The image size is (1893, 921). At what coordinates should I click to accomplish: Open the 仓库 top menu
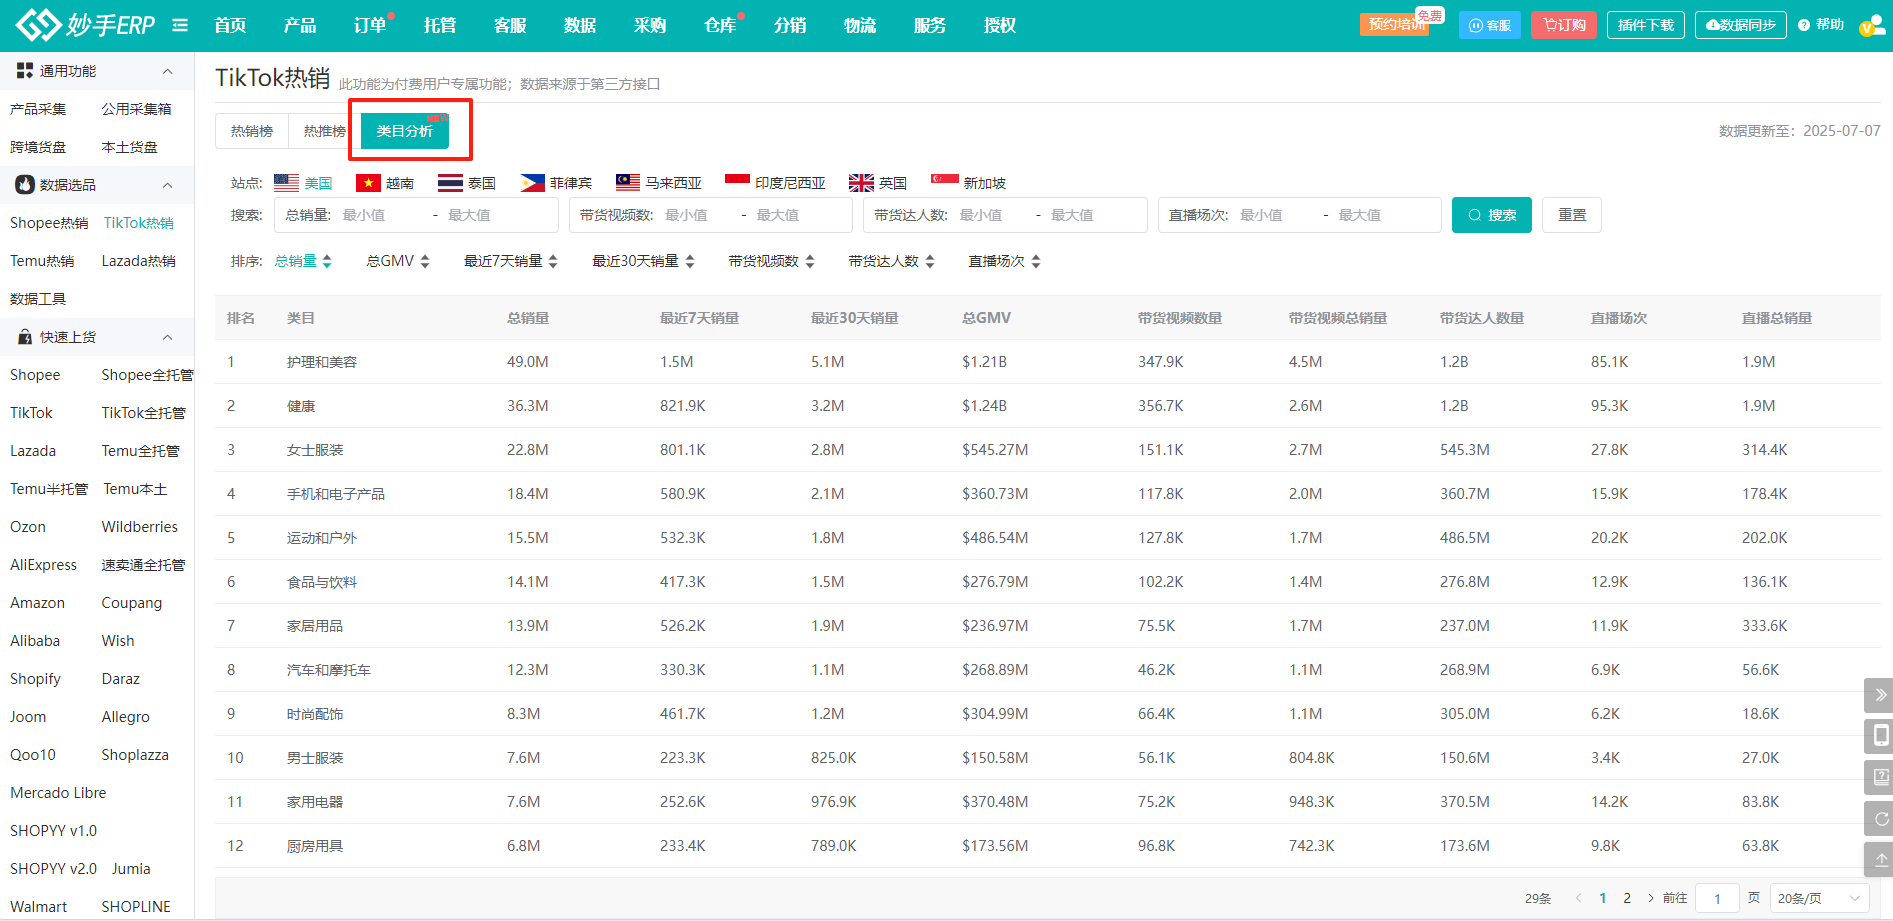tap(720, 25)
